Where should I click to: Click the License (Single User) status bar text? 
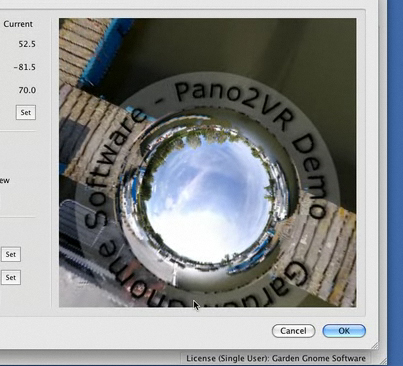click(276, 358)
